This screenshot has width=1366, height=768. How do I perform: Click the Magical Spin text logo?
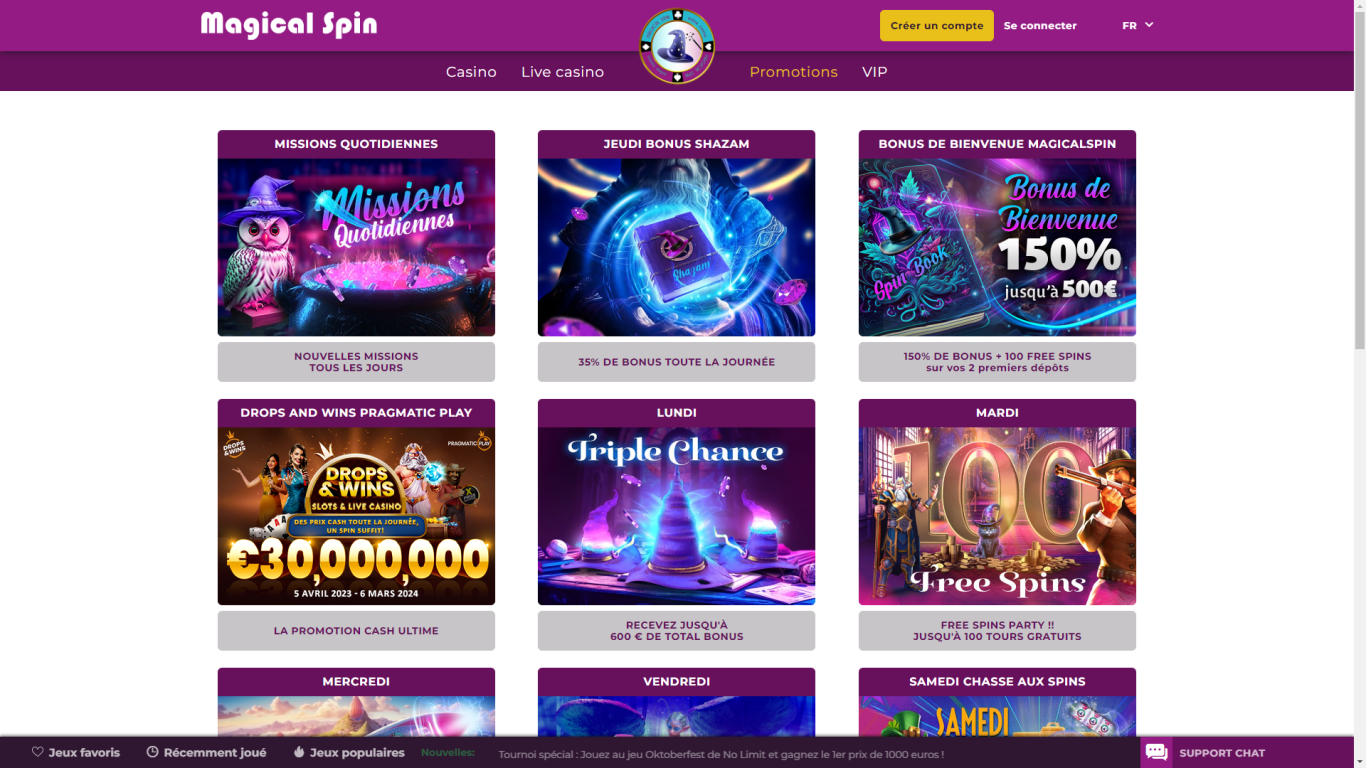(289, 25)
